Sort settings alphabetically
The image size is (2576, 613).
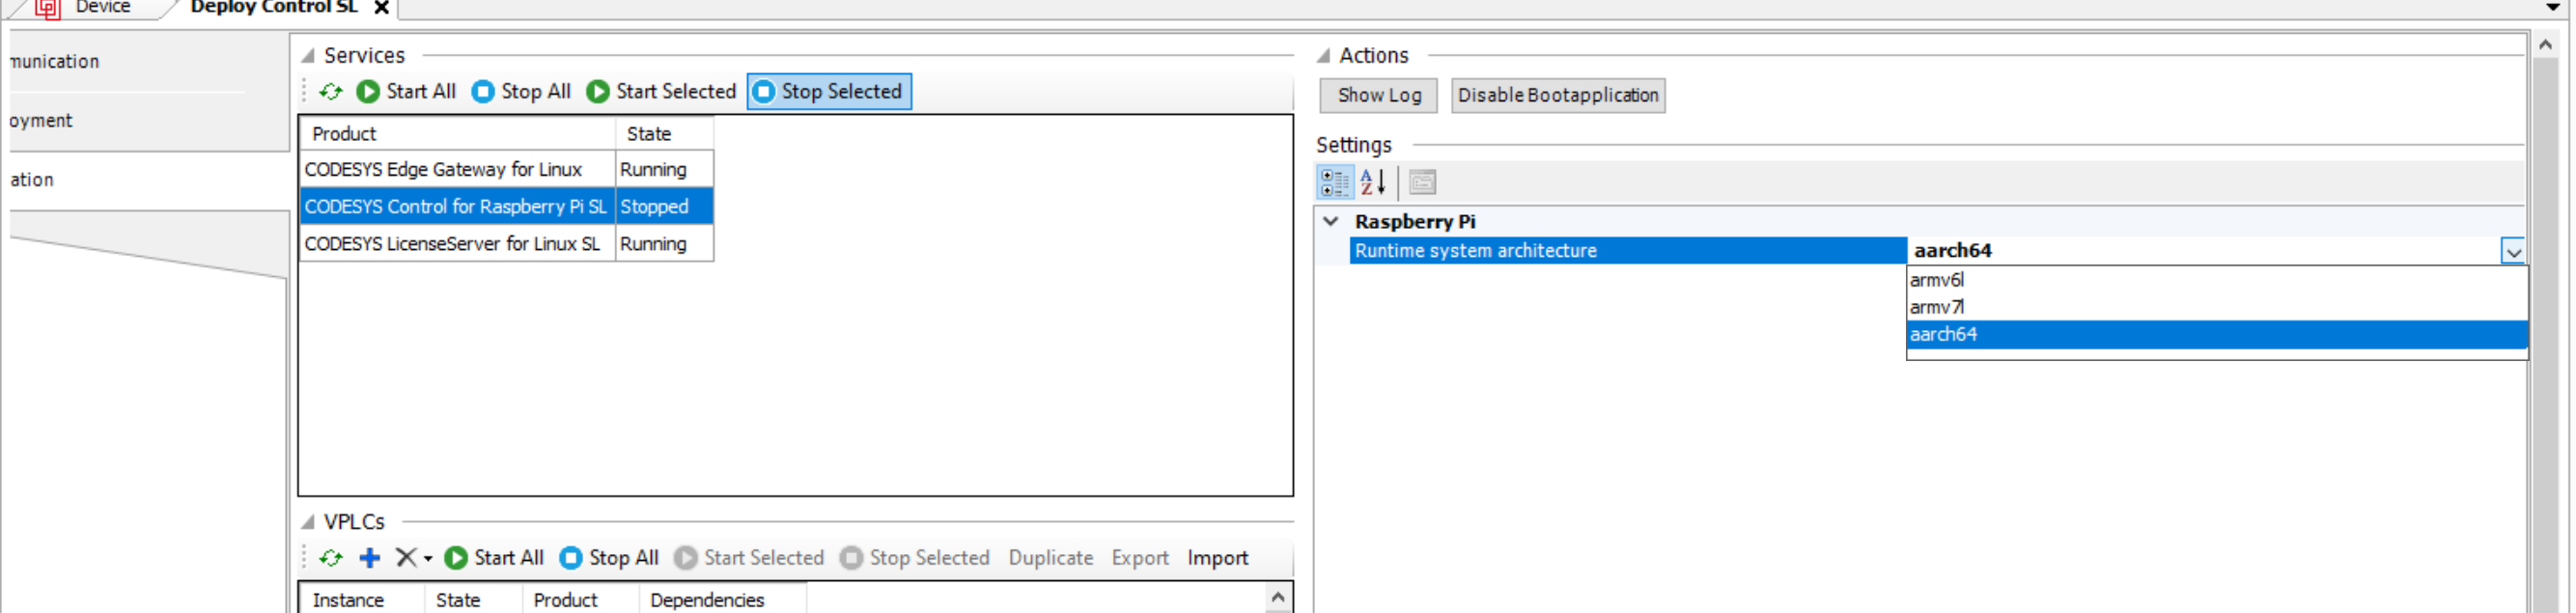pos(1372,182)
